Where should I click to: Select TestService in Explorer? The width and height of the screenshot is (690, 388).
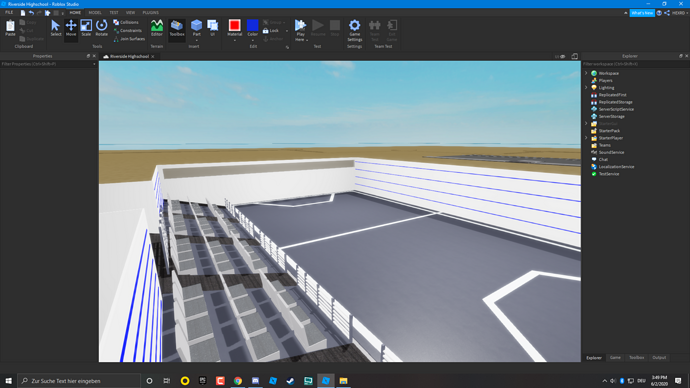tap(609, 174)
